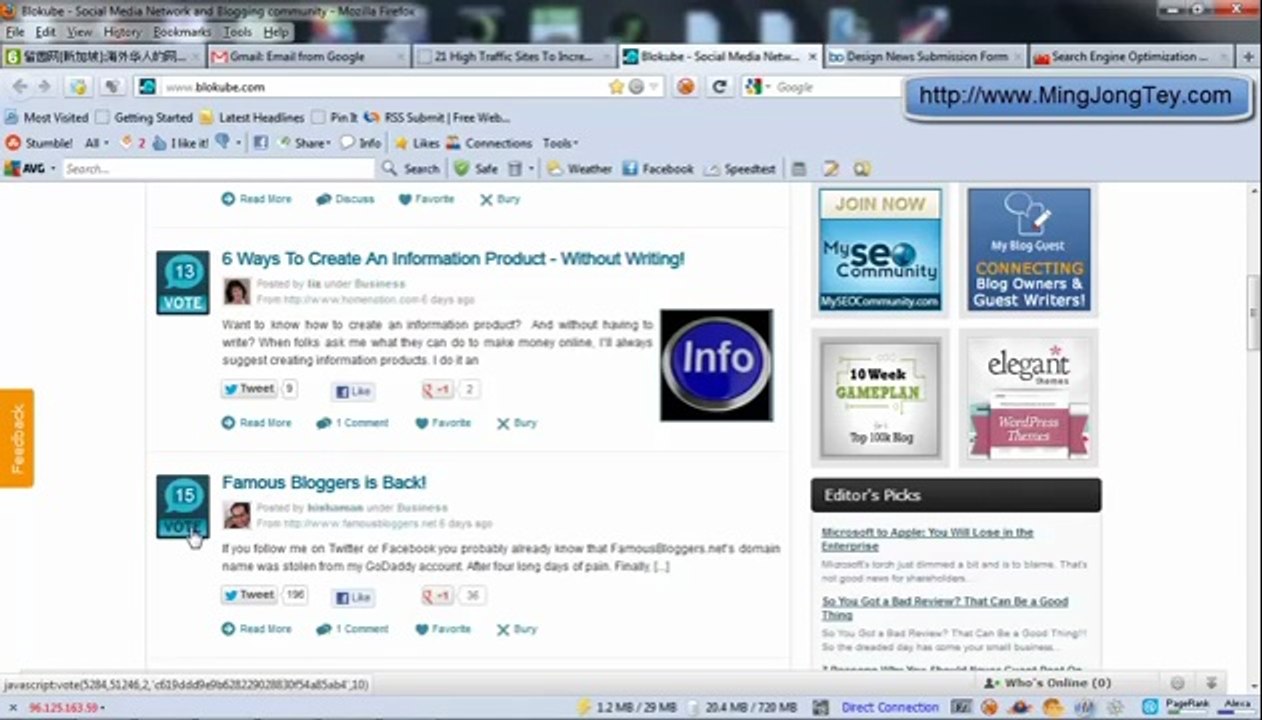Open the 6 Ways To Create An Information Product link

453,259
